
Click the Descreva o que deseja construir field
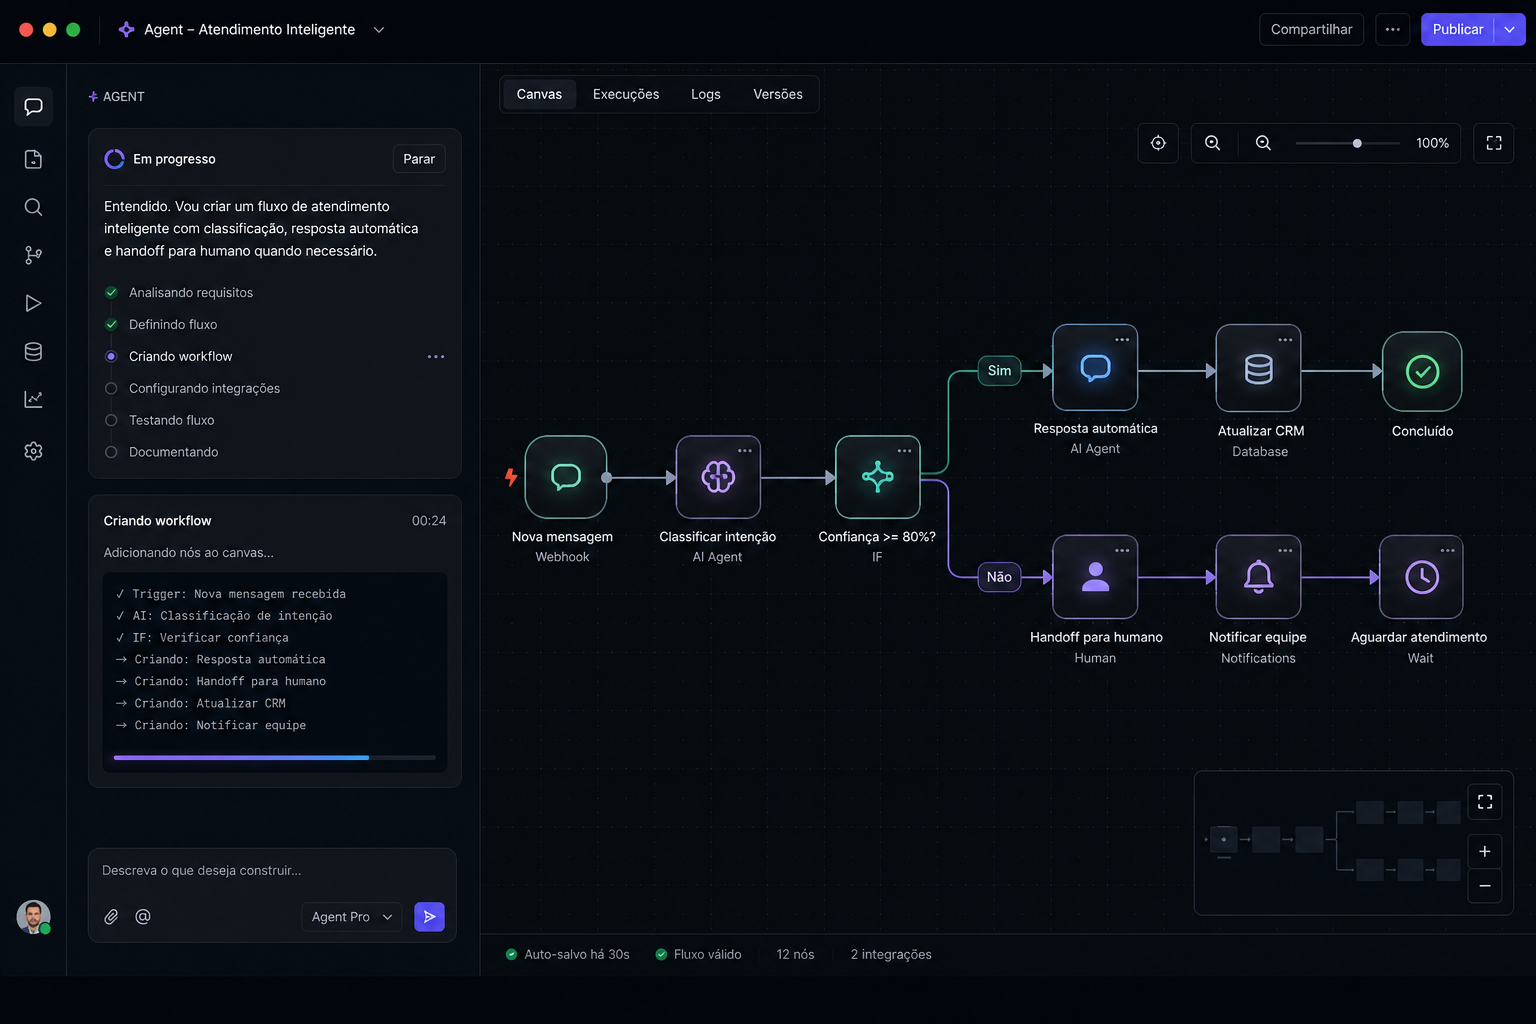point(272,871)
